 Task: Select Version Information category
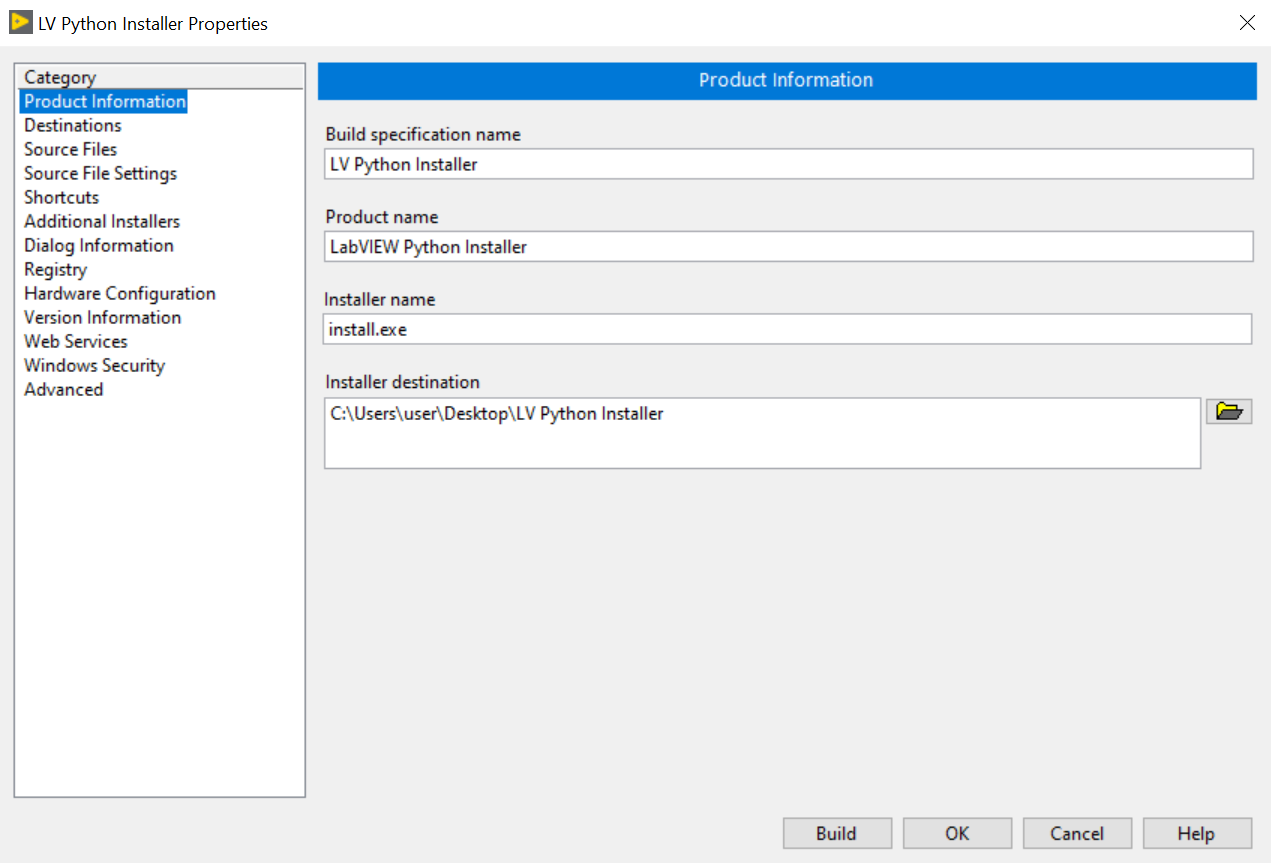point(103,317)
